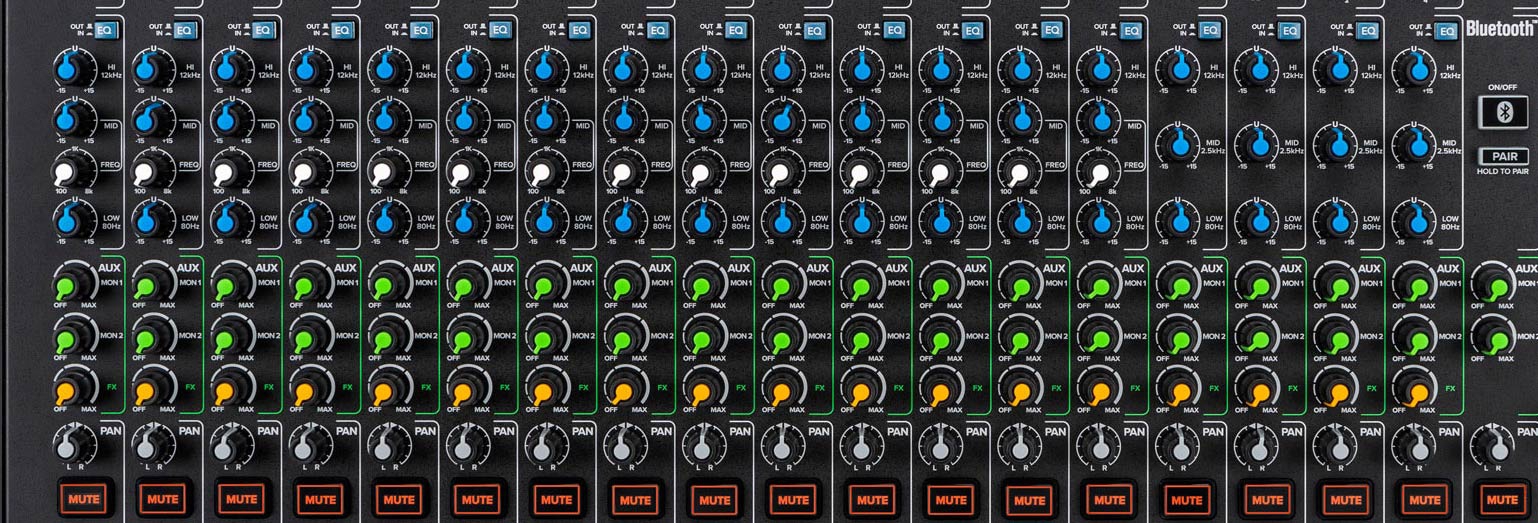The width and height of the screenshot is (1538, 523).
Task: Toggle EQ IN/OUT button on leftmost channel
Action: (105, 30)
